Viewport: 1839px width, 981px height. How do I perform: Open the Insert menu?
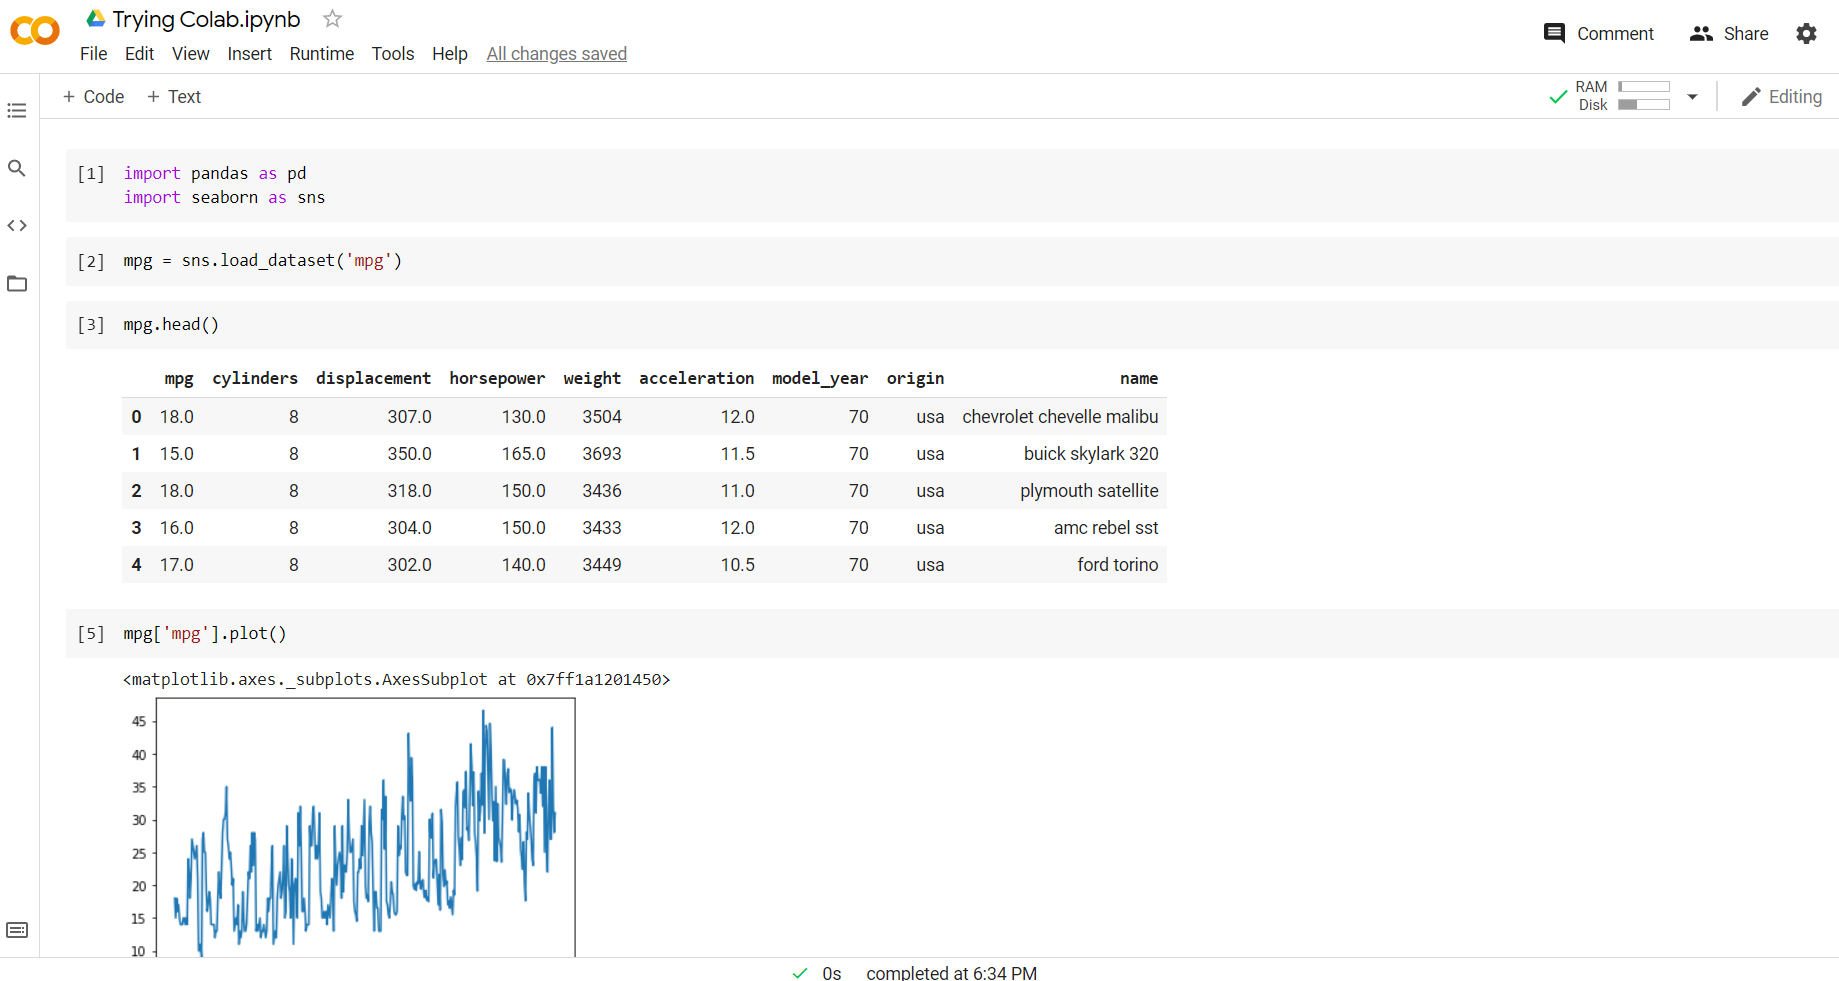(249, 54)
